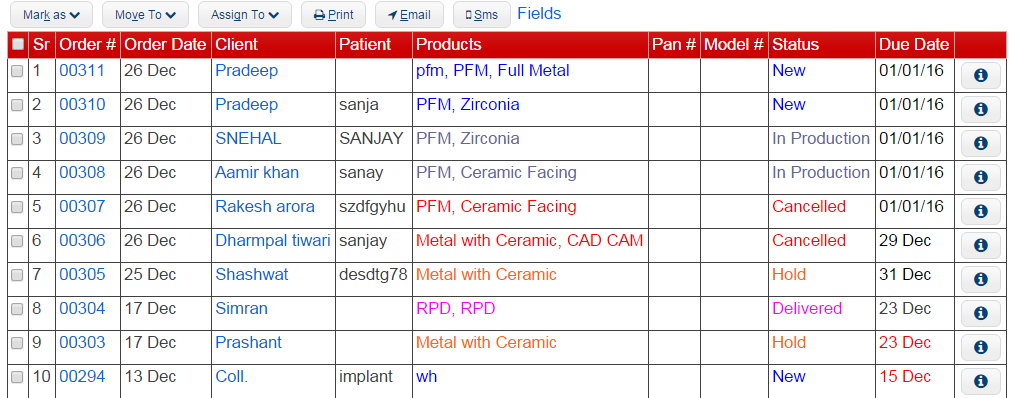Expand the Assign To dropdown
The image size is (1009, 398).
point(245,15)
